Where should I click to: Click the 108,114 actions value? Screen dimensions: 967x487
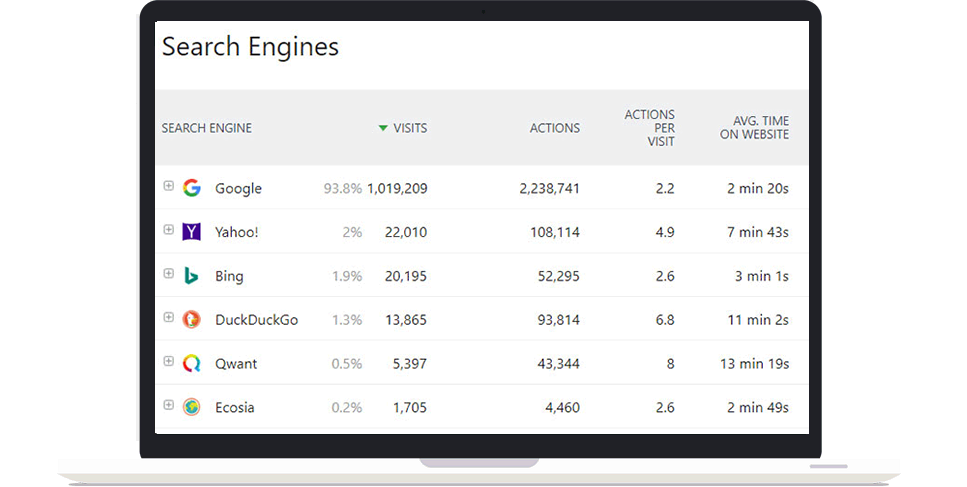[554, 232]
